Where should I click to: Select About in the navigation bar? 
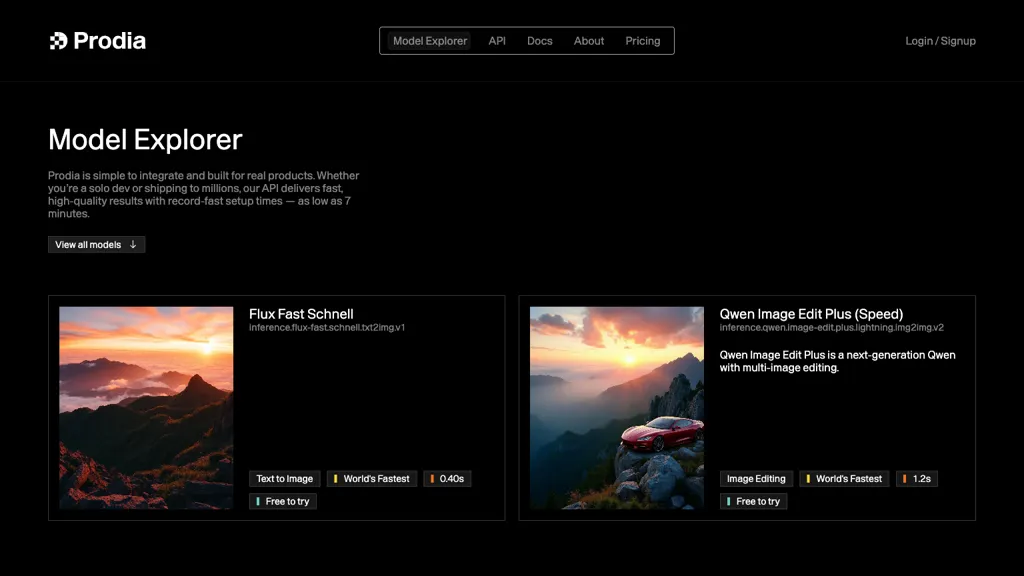coord(588,40)
